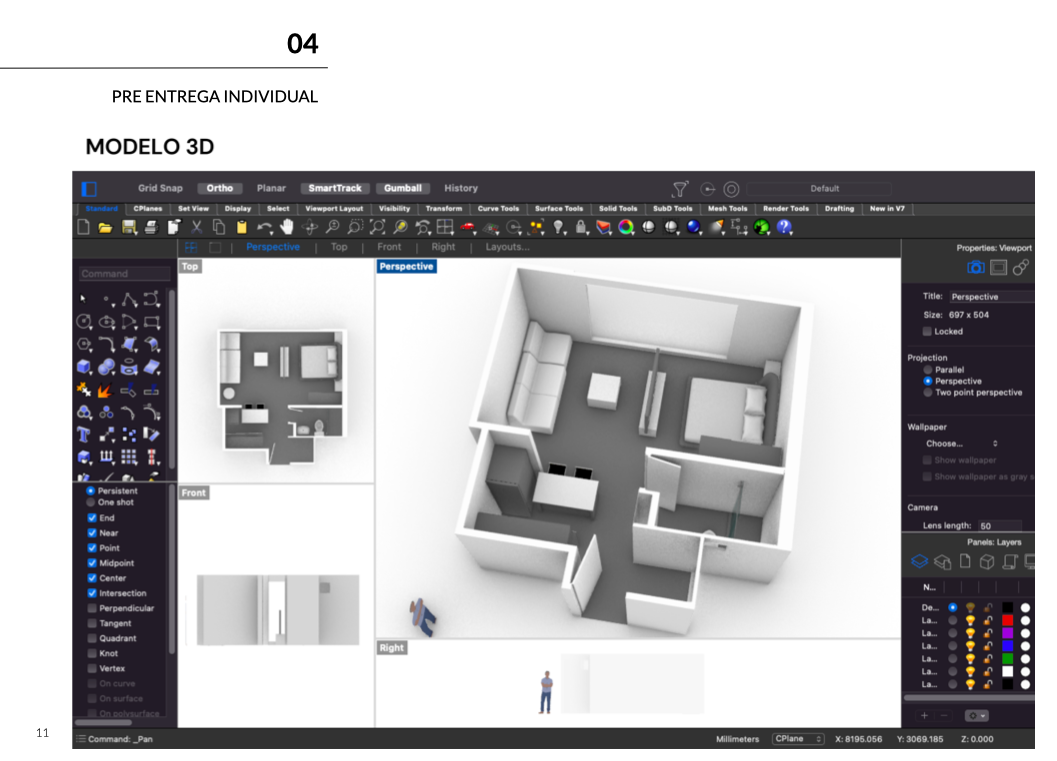Image resolution: width=1057 pixels, height=761 pixels.
Task: Uncheck the Midpoint object snap
Action: click(93, 563)
